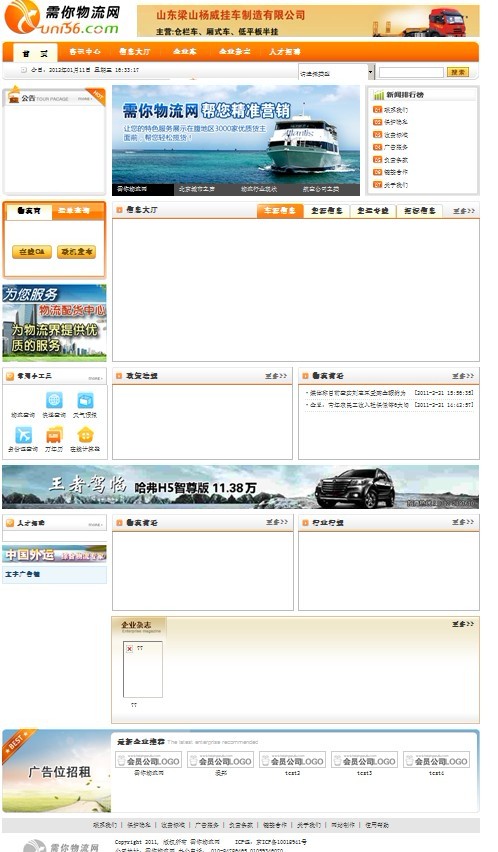Open the 哈弗H5智尊版 car banner ad
The height and width of the screenshot is (852, 498).
pyautogui.click(x=241, y=487)
